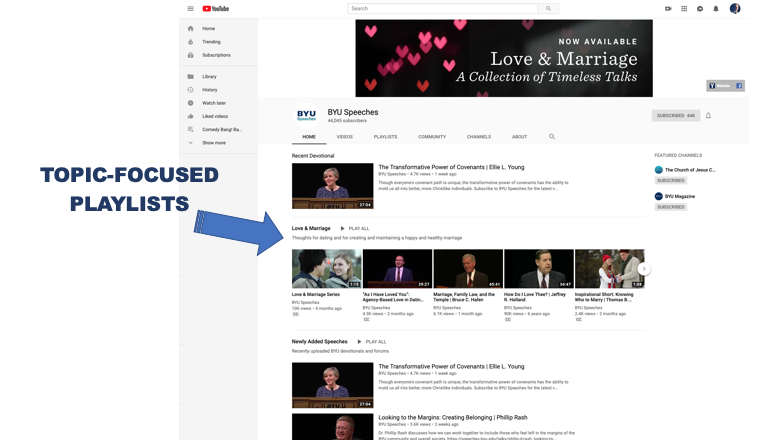Click the BYU Speeches channel name
782x440 pixels.
point(353,112)
